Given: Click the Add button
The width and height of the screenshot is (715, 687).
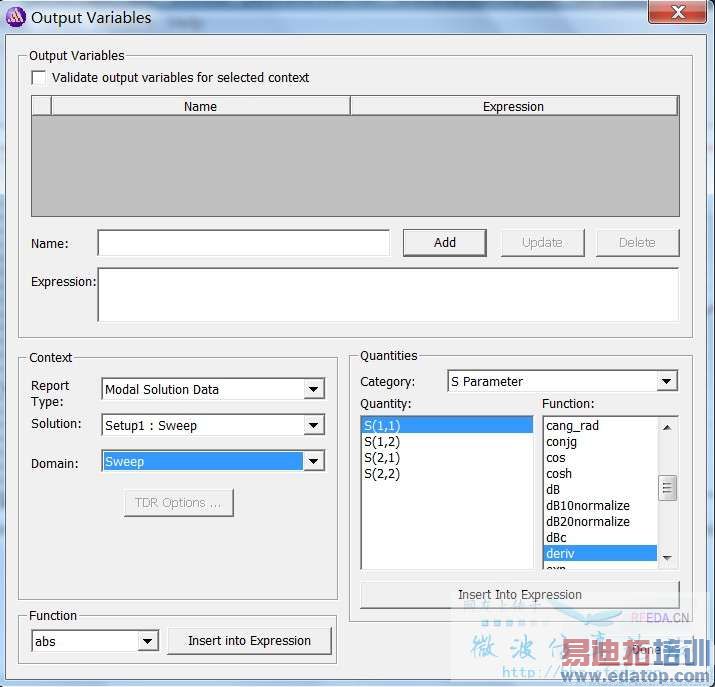Looking at the screenshot, I should [445, 243].
